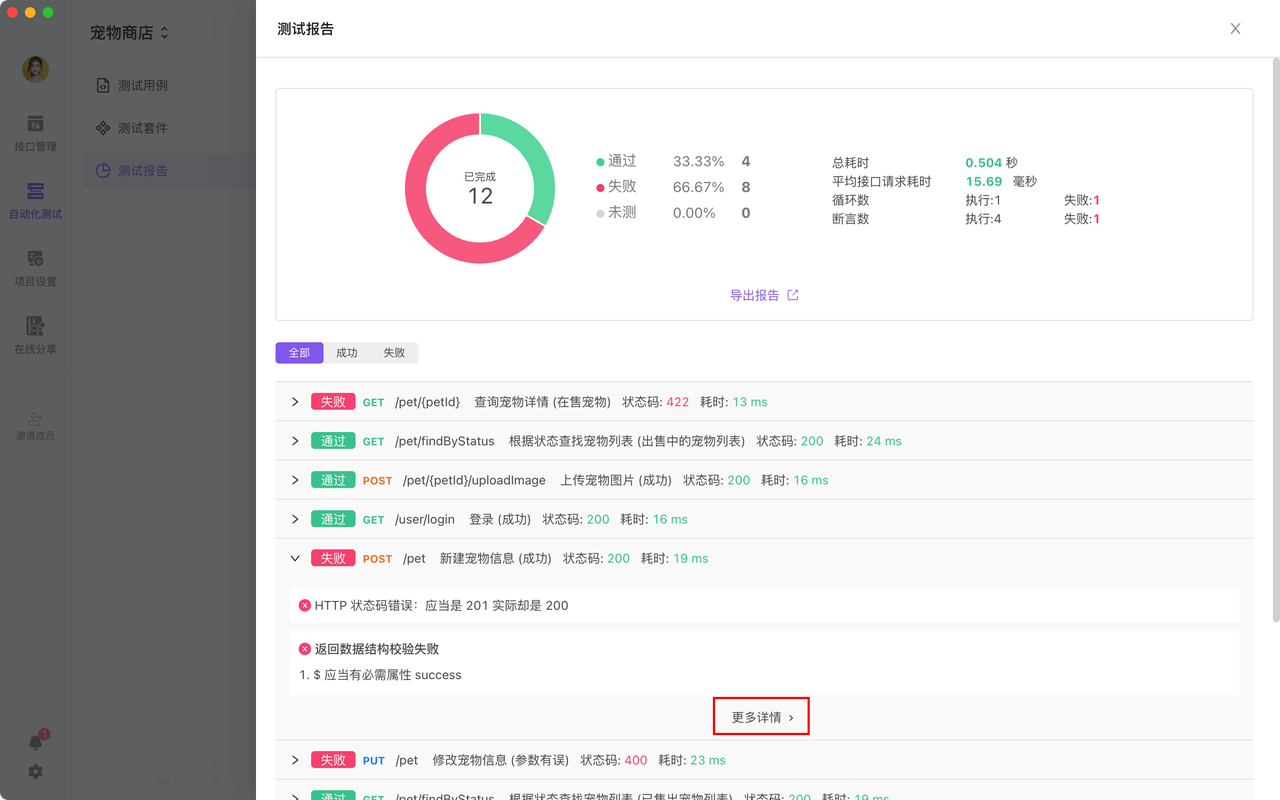Image resolution: width=1280 pixels, height=800 pixels.
Task: Click the 导出报告 export link
Action: 765,294
